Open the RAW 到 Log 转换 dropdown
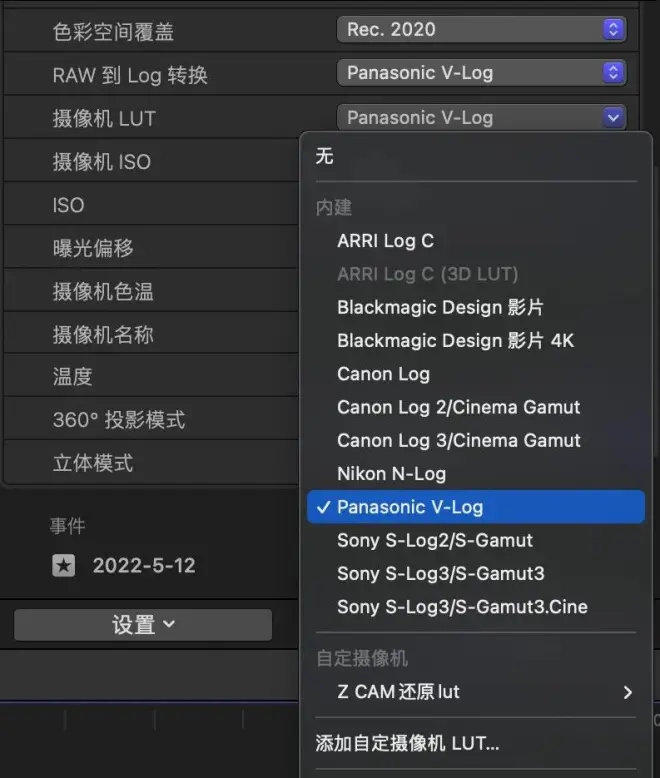The height and width of the screenshot is (778, 660). pos(481,73)
